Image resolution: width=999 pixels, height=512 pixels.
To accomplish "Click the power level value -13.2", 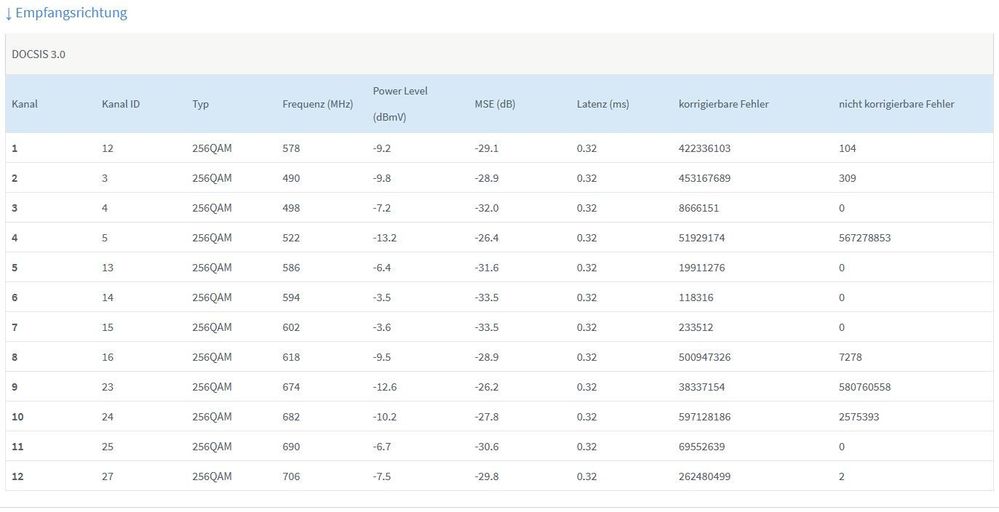I will tap(385, 238).
